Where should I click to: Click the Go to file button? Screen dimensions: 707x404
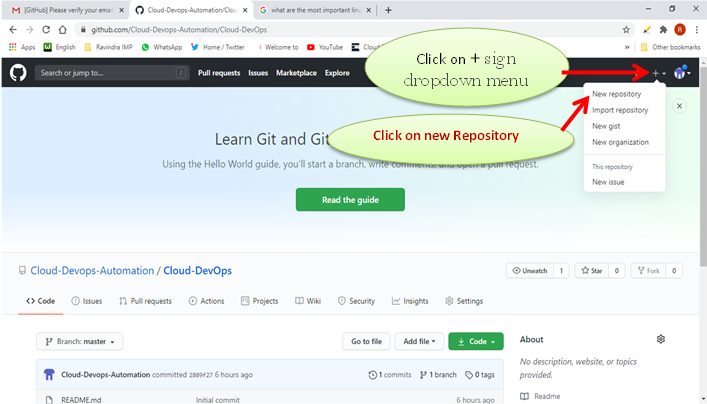[366, 341]
